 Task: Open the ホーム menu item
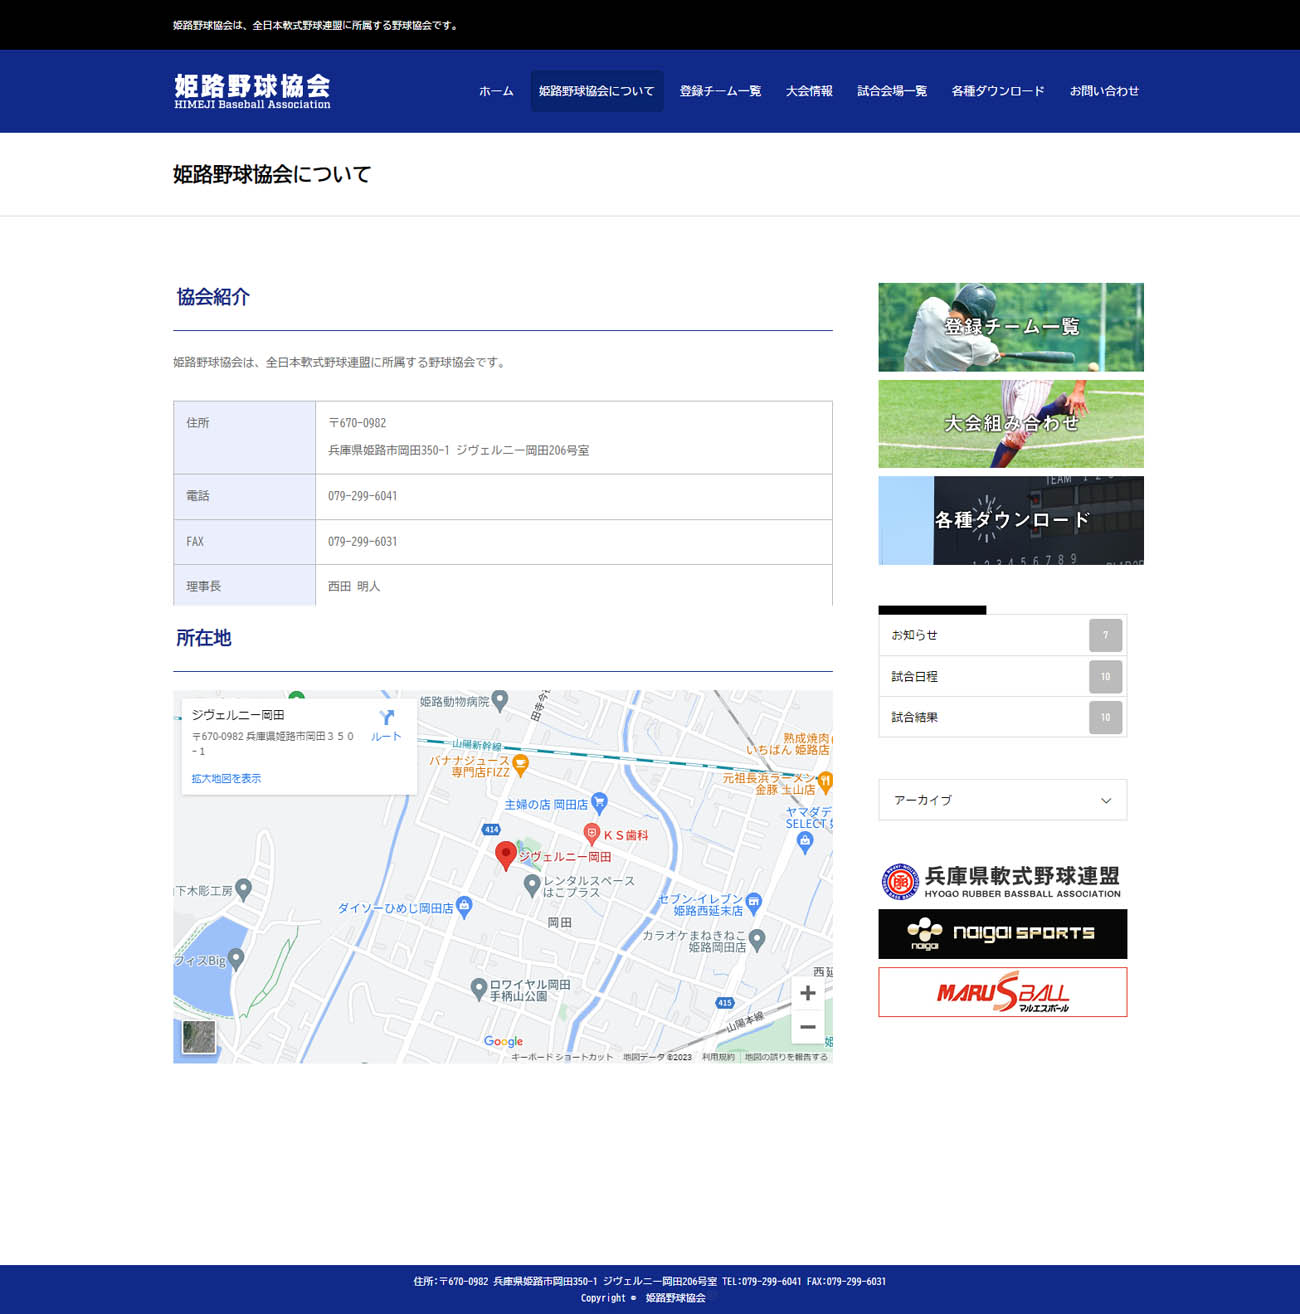click(496, 91)
